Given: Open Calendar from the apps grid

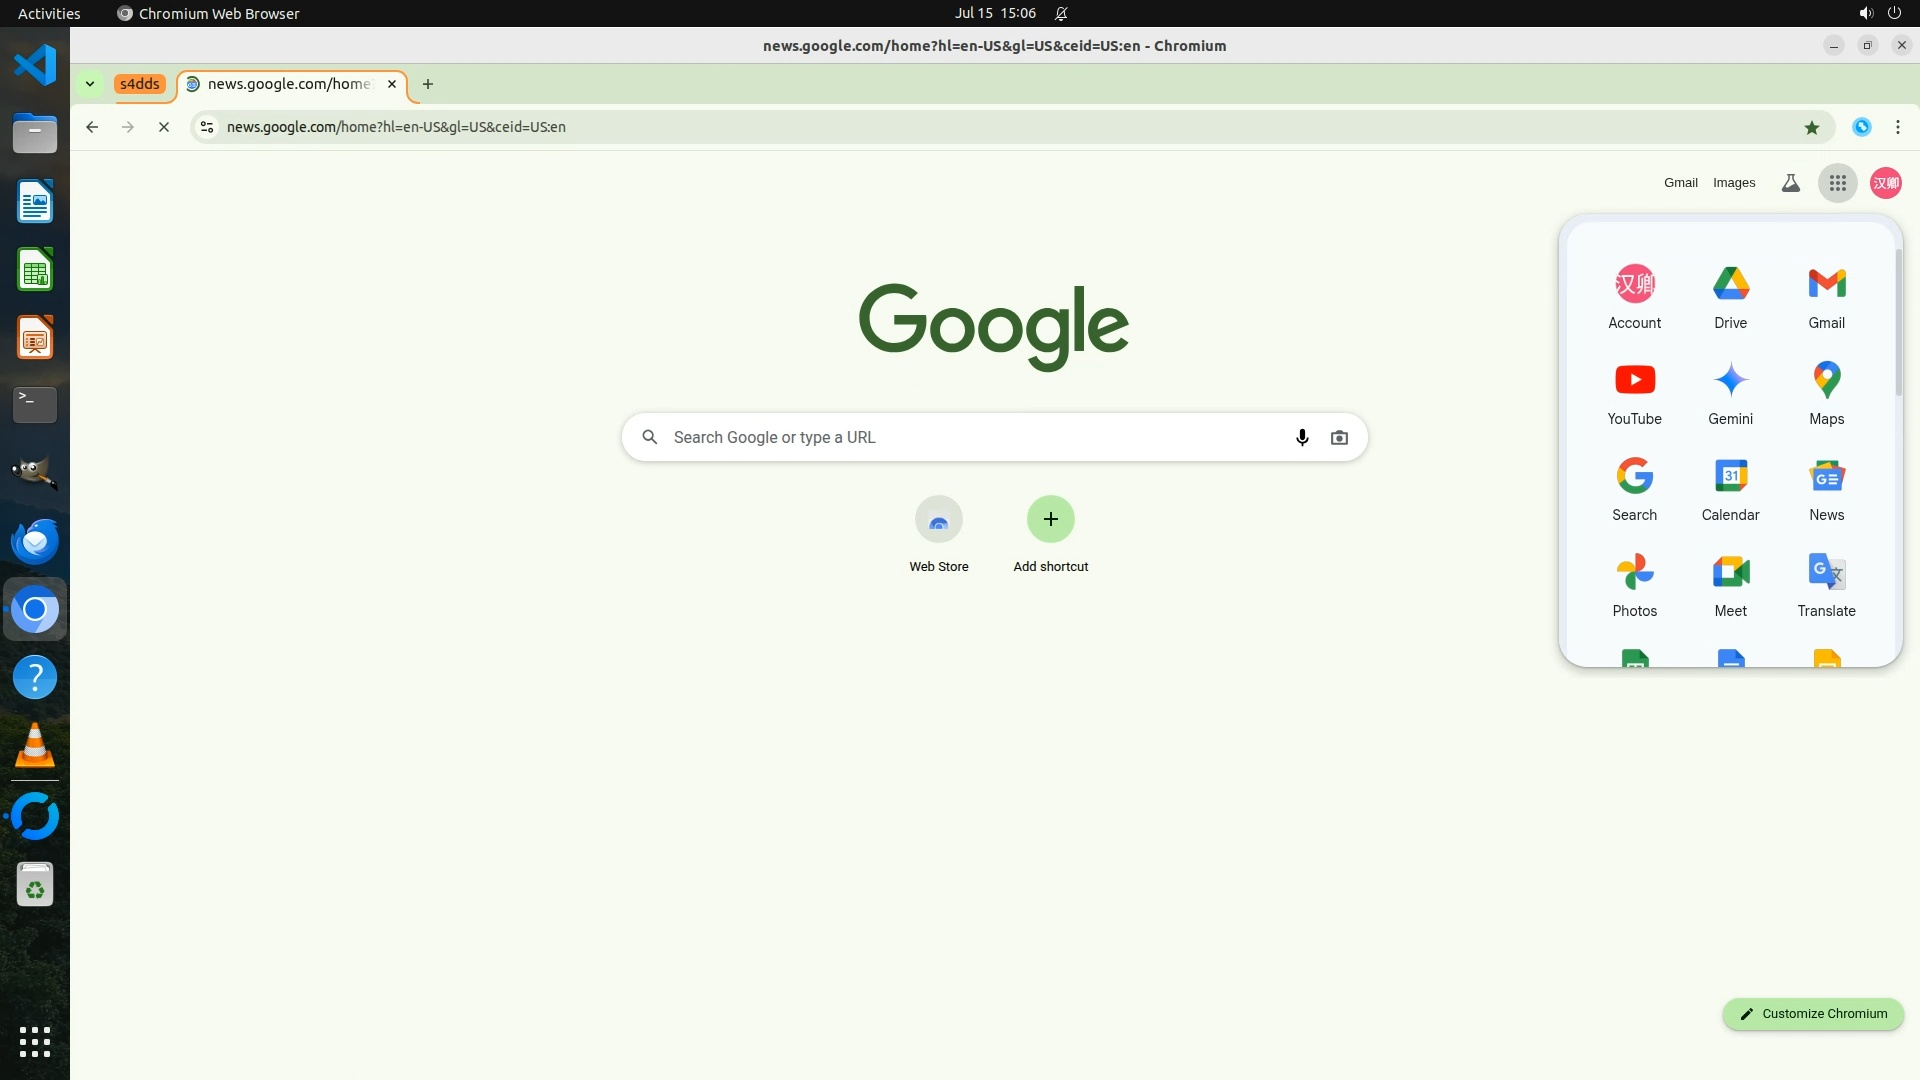Looking at the screenshot, I should tap(1730, 488).
